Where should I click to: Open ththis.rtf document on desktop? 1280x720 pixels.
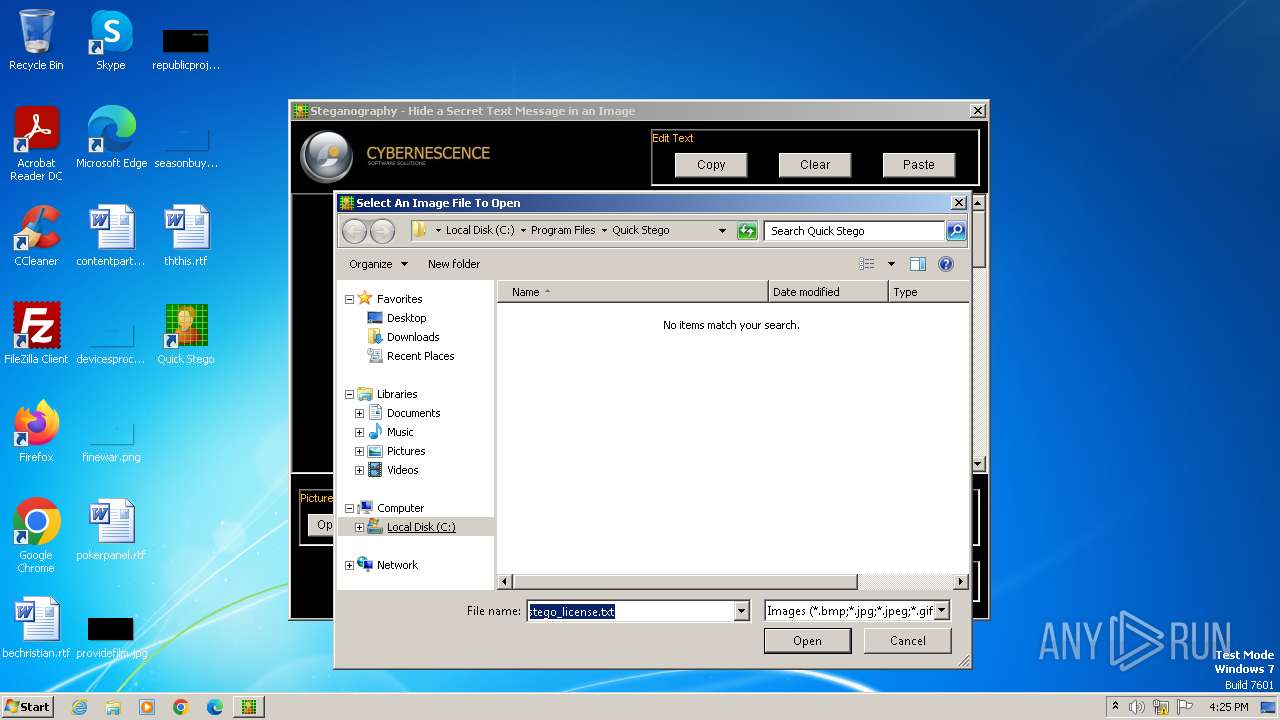pyautogui.click(x=186, y=236)
